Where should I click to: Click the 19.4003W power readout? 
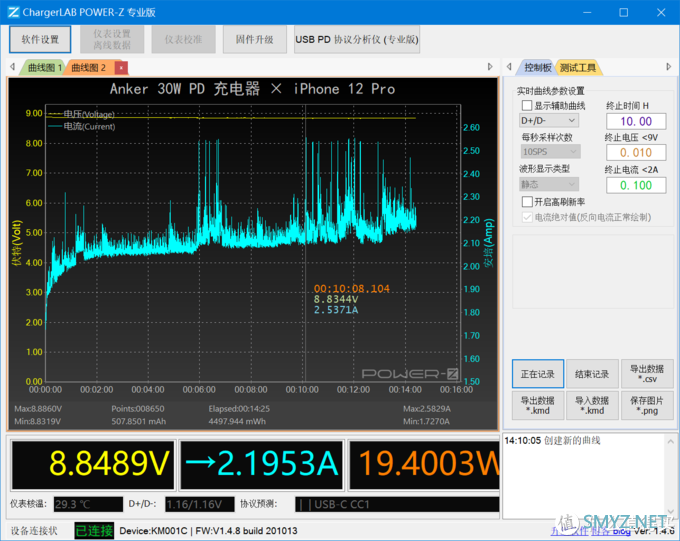coord(424,465)
